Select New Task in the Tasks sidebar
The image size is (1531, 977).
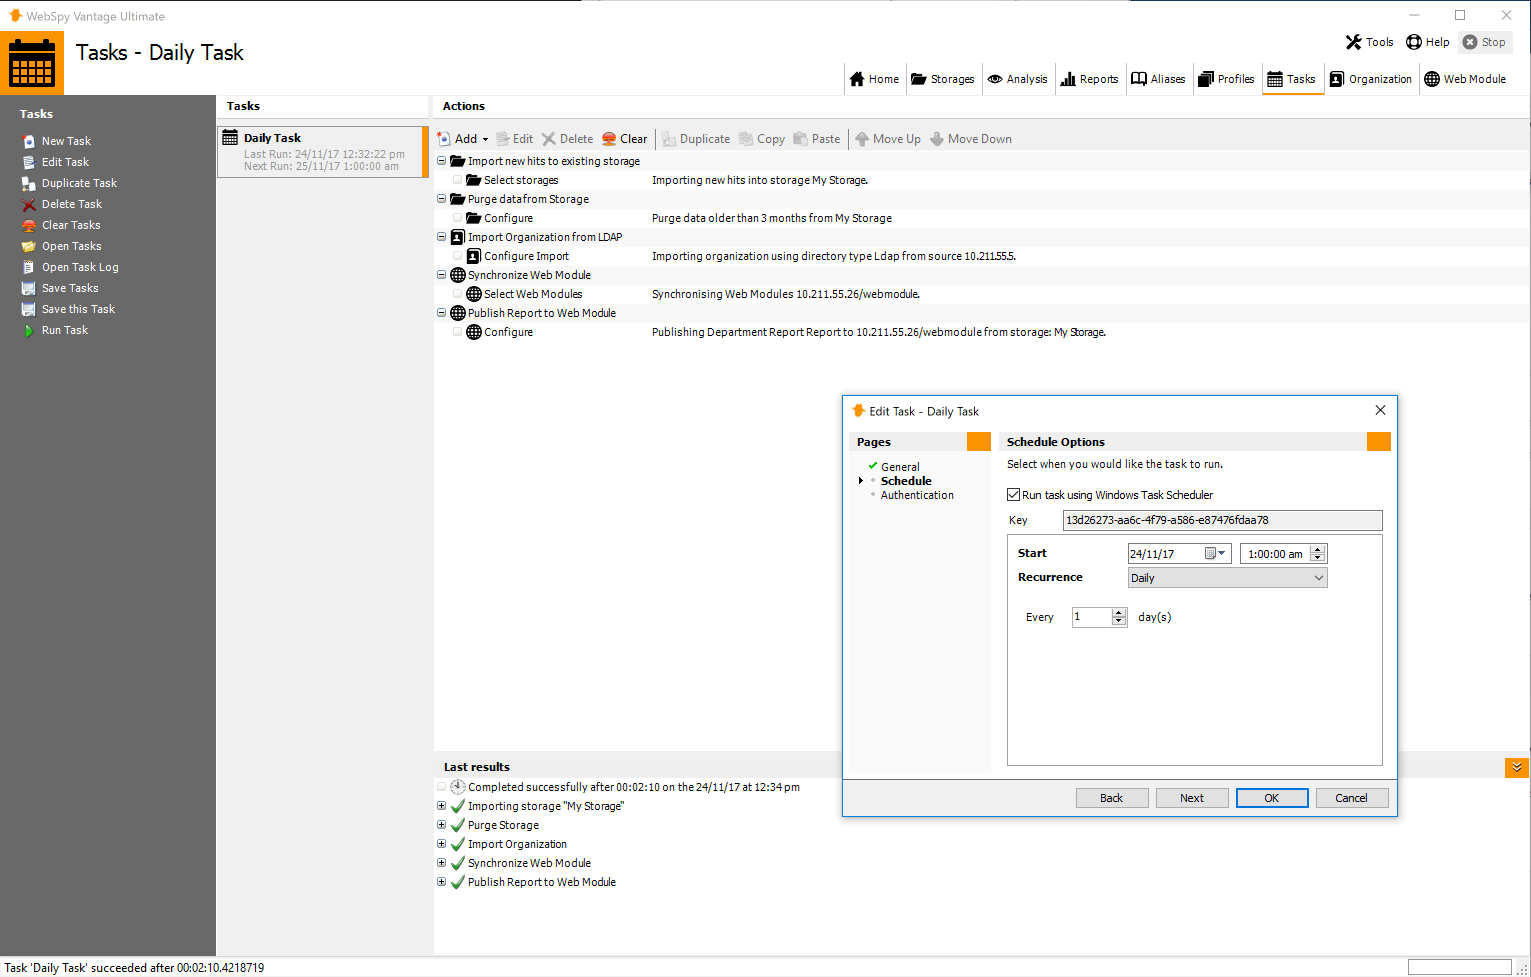coord(66,140)
